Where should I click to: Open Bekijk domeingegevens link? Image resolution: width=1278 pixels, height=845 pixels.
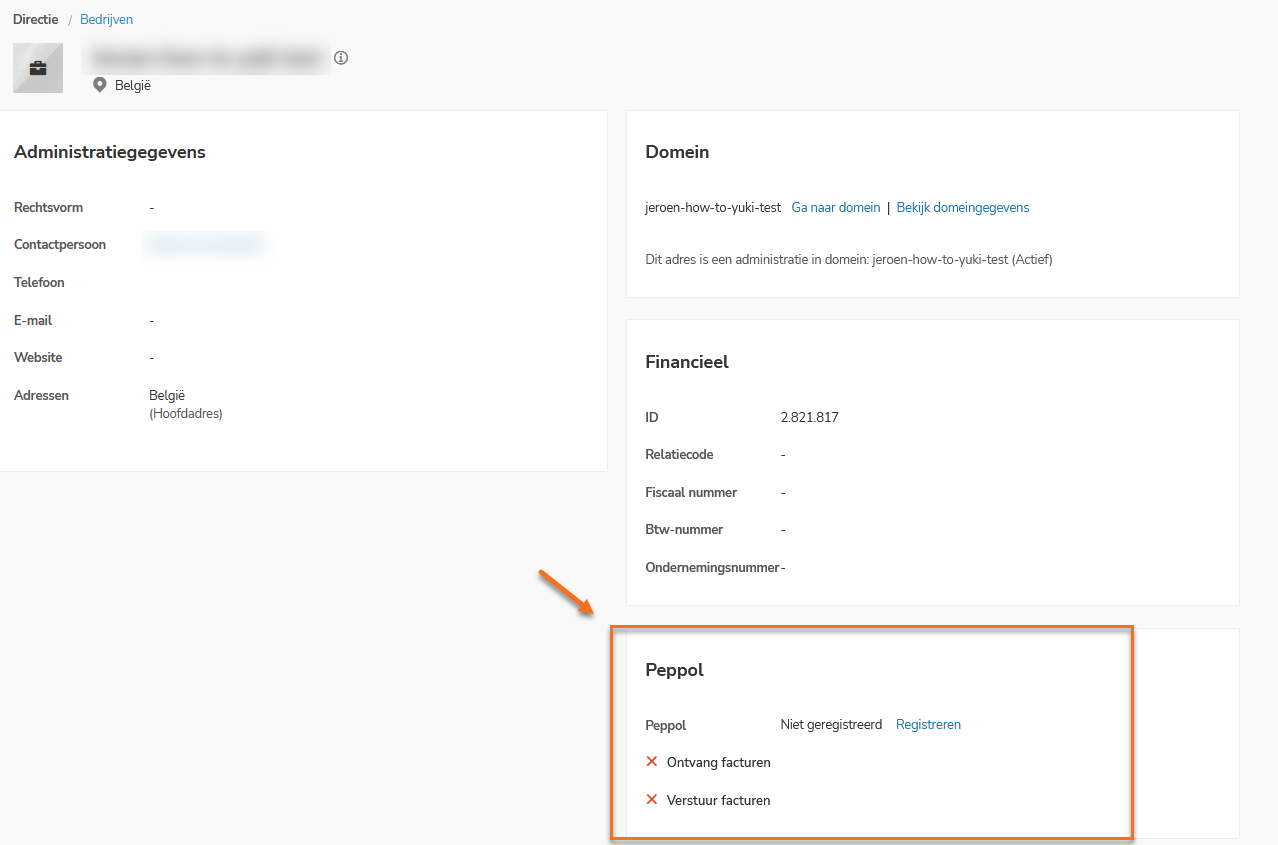(963, 208)
